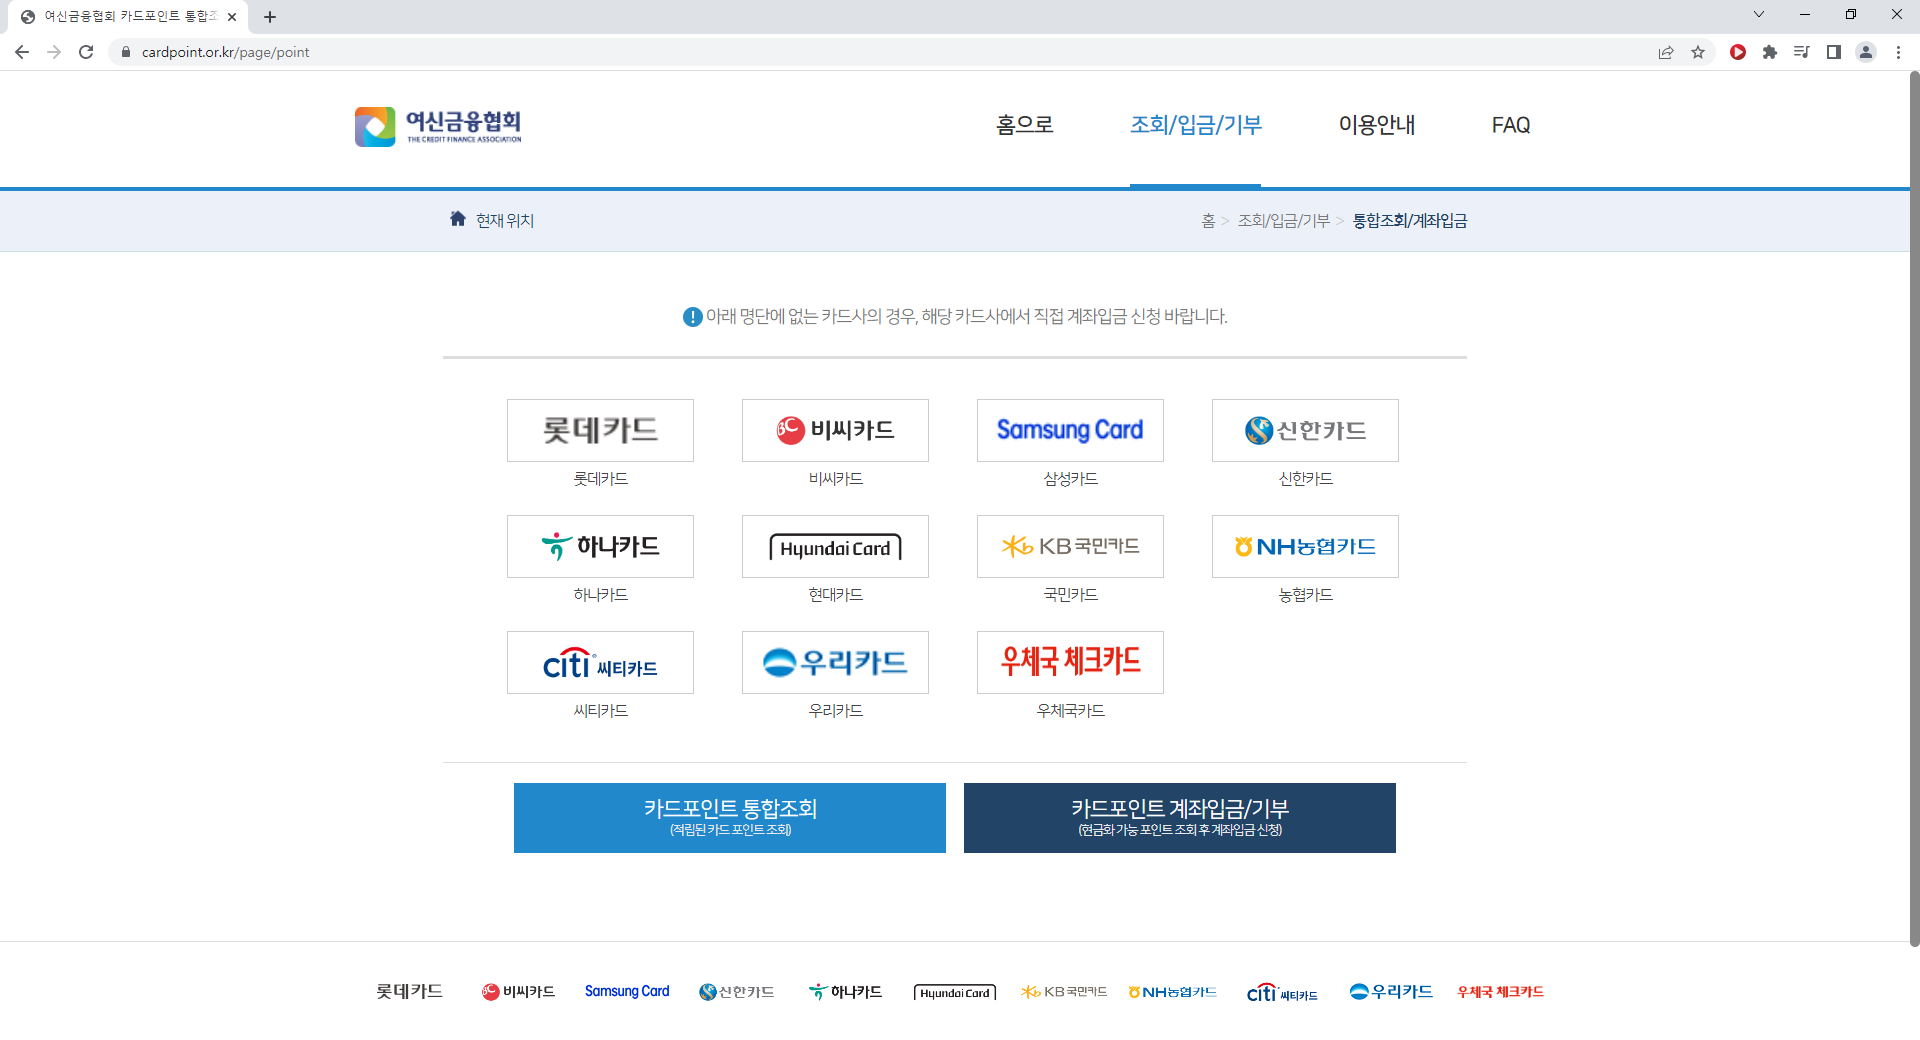Click footer 롯데카드 logo
The image size is (1920, 1040).
(410, 991)
